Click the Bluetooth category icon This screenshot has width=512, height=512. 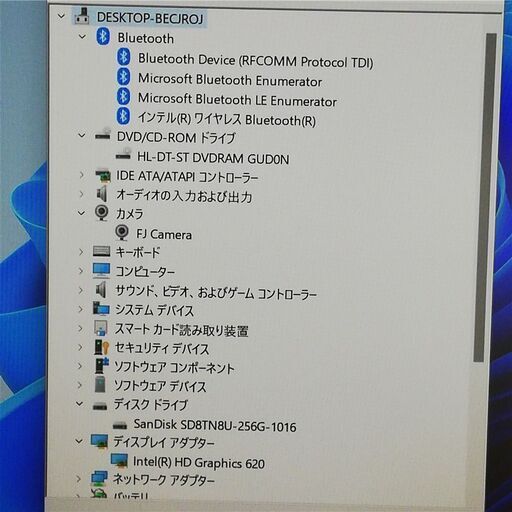(x=103, y=36)
